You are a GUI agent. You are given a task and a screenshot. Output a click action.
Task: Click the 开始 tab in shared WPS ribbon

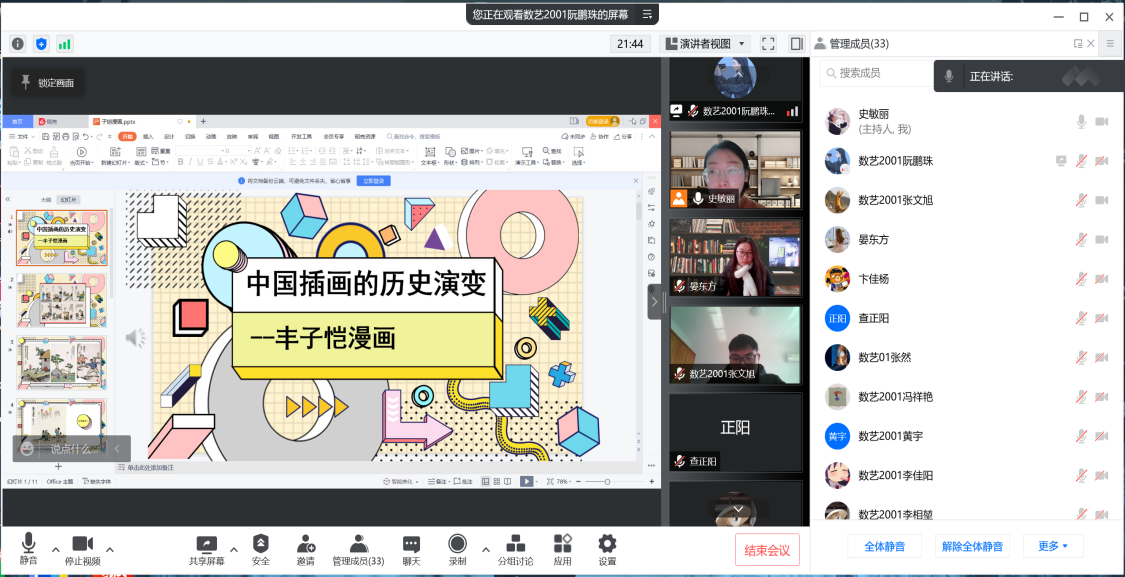(127, 136)
